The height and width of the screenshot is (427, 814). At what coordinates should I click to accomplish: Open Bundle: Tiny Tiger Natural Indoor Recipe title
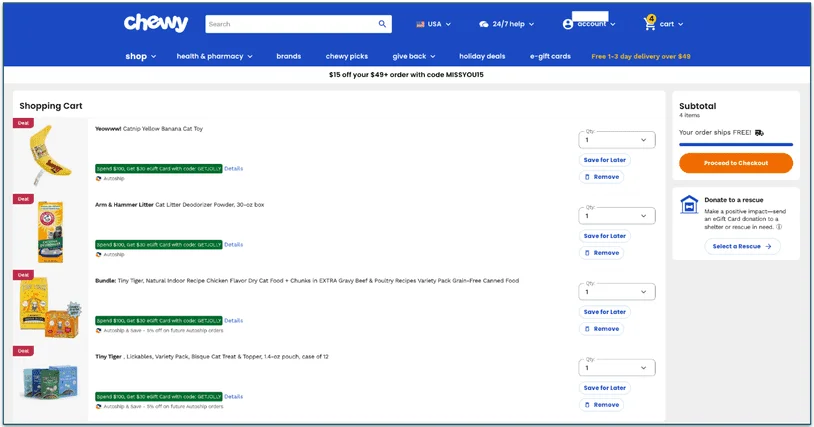click(307, 281)
